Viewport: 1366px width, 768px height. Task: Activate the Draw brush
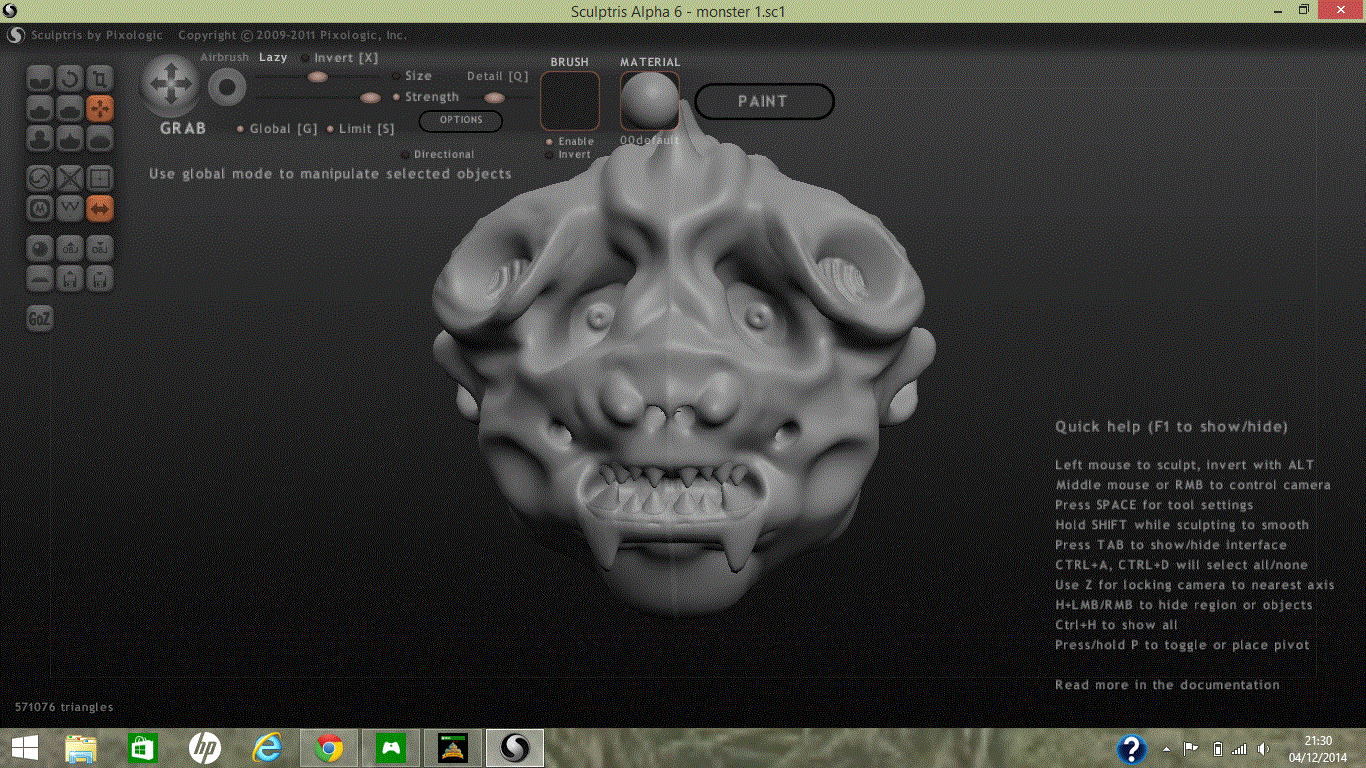[39, 108]
